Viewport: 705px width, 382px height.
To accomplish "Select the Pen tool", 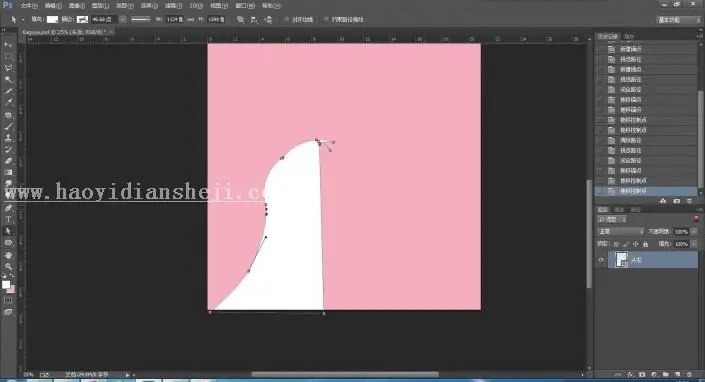I will click(8, 208).
